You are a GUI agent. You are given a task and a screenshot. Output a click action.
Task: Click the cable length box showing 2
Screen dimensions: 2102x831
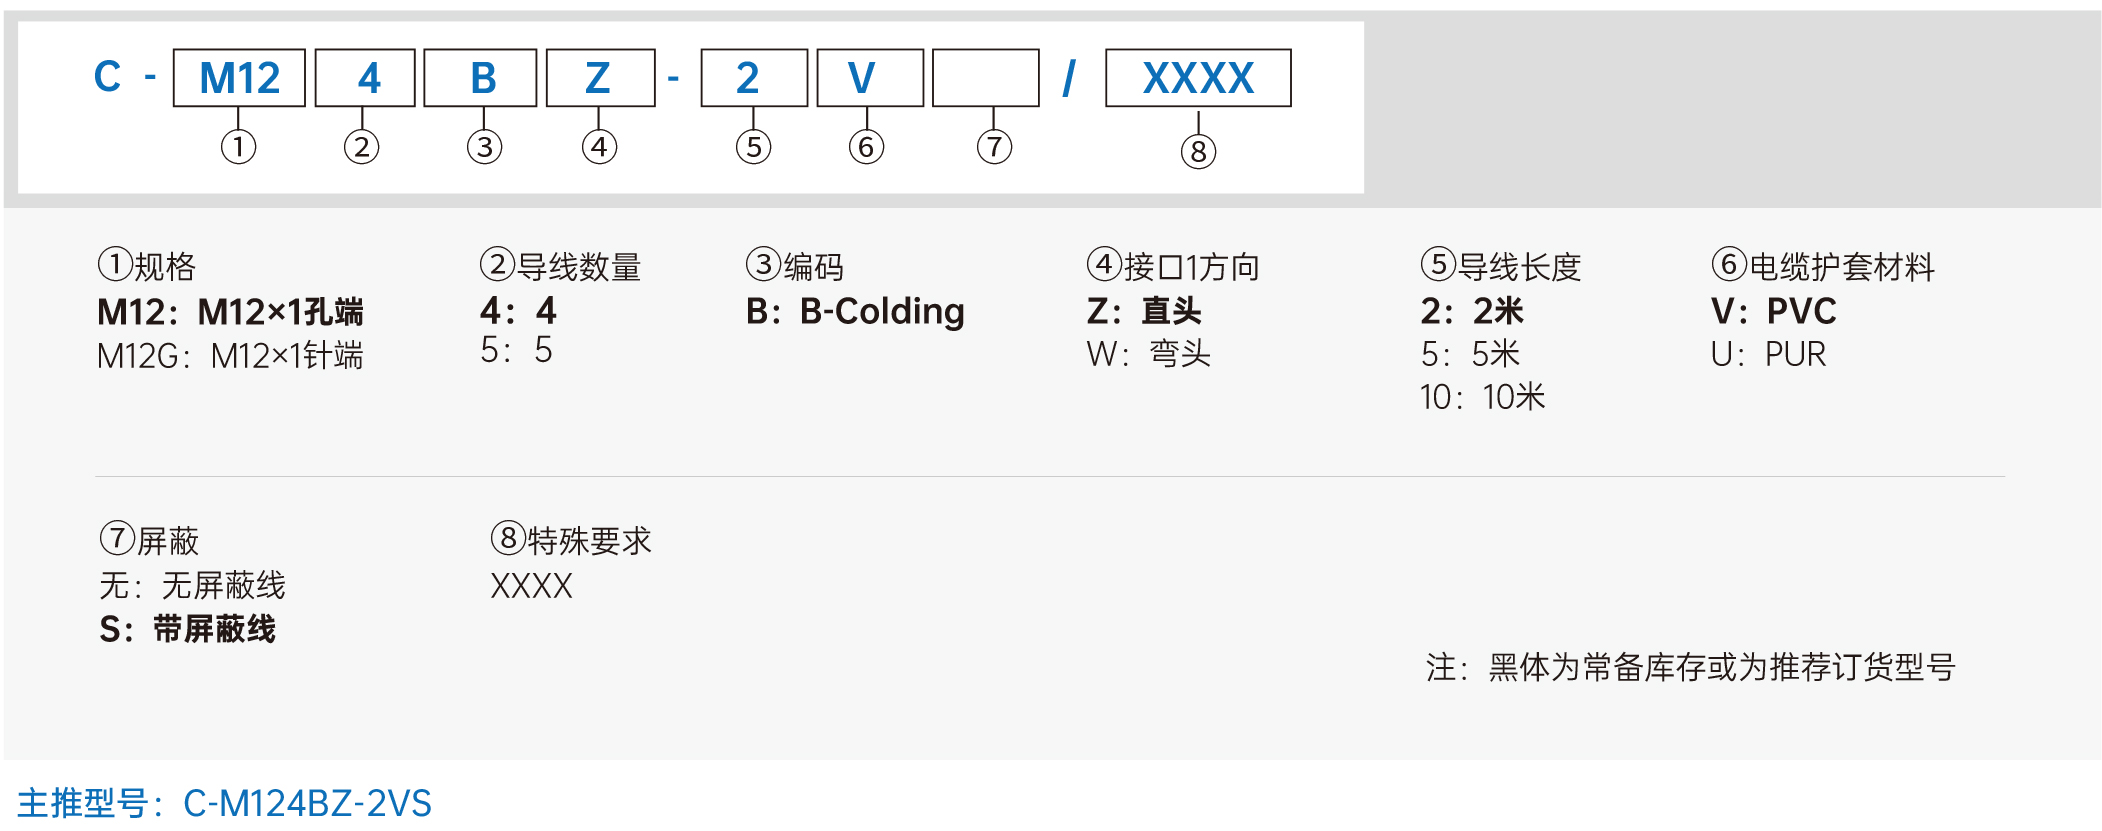pos(754,78)
